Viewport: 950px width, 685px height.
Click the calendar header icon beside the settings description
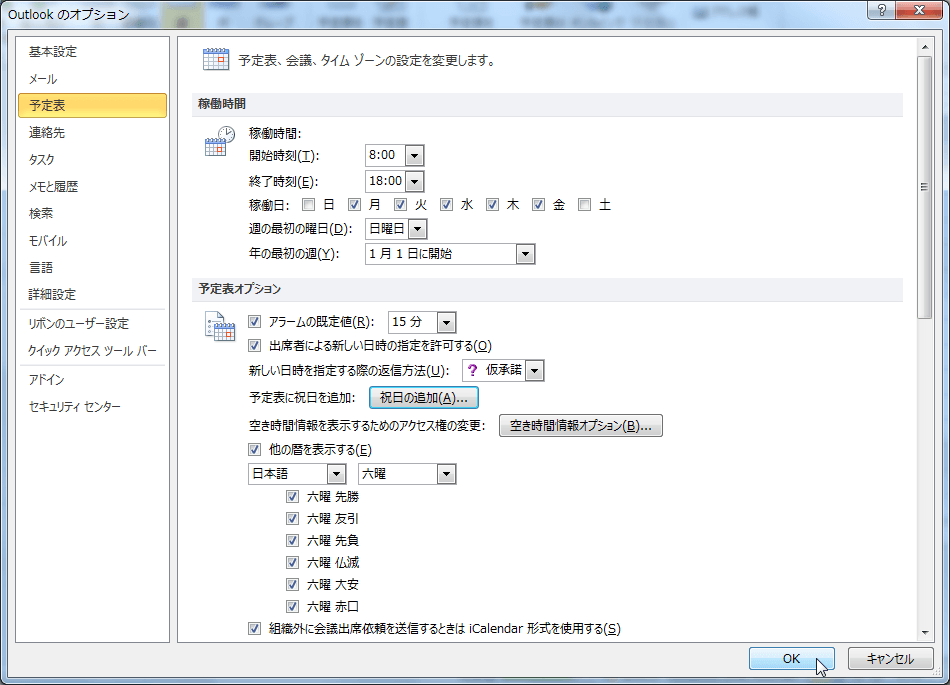[216, 59]
